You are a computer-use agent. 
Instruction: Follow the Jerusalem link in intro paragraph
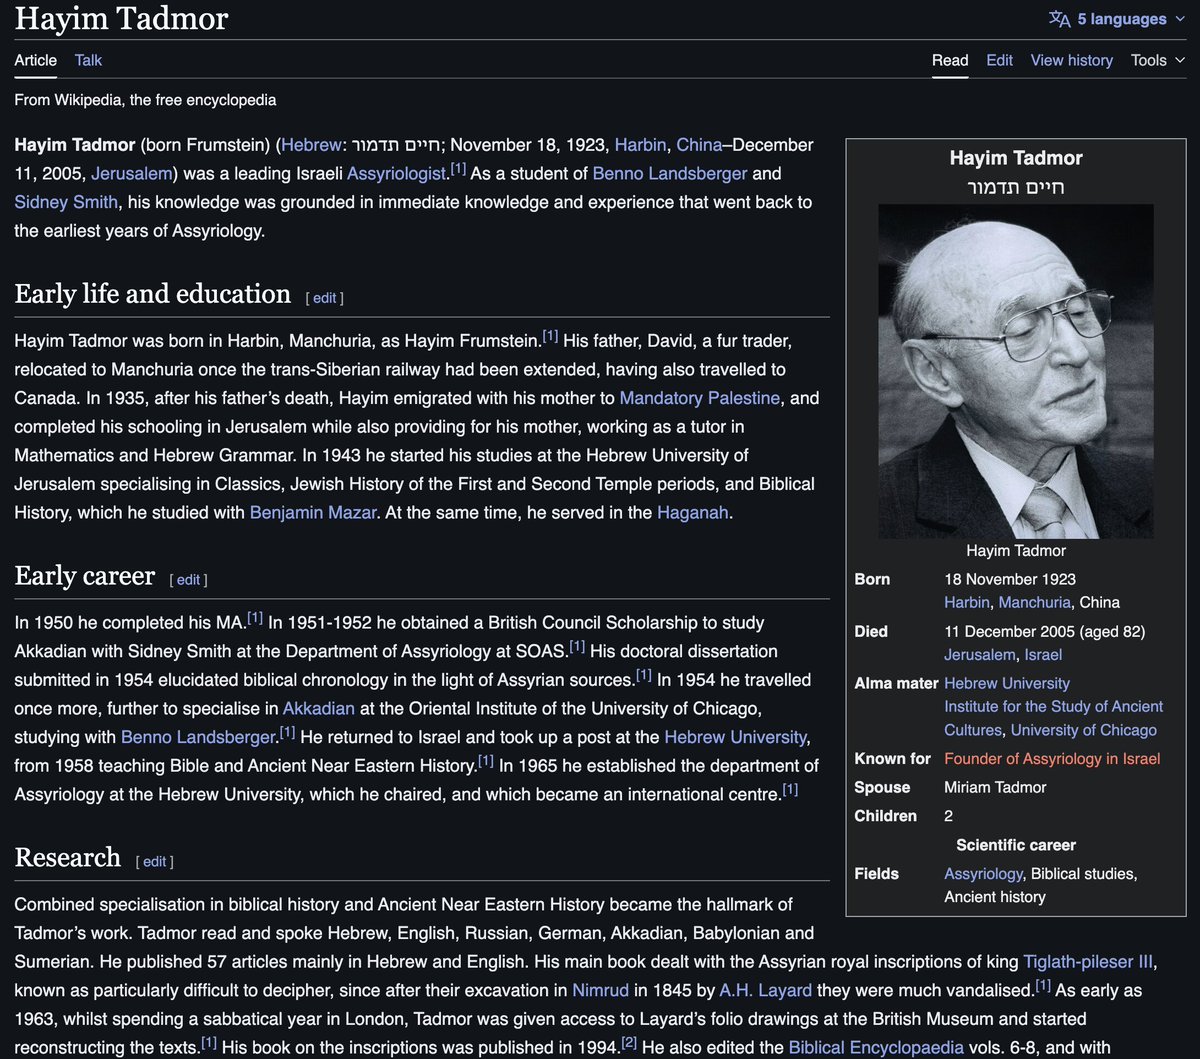(x=131, y=174)
